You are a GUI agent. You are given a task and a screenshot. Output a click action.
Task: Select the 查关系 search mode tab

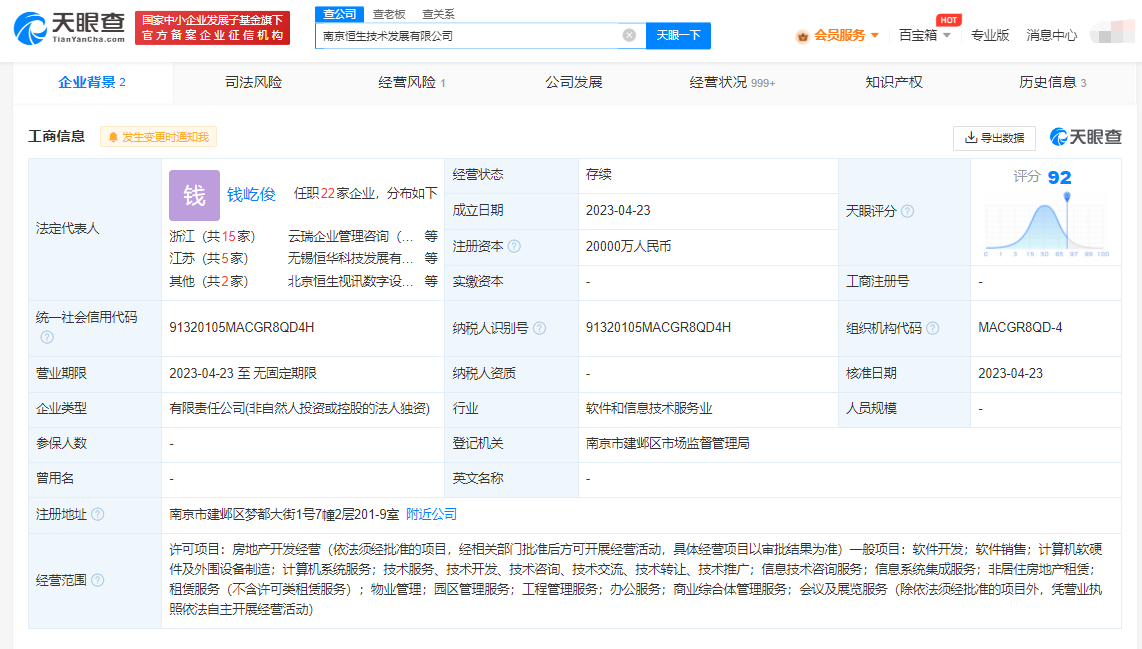click(x=438, y=14)
